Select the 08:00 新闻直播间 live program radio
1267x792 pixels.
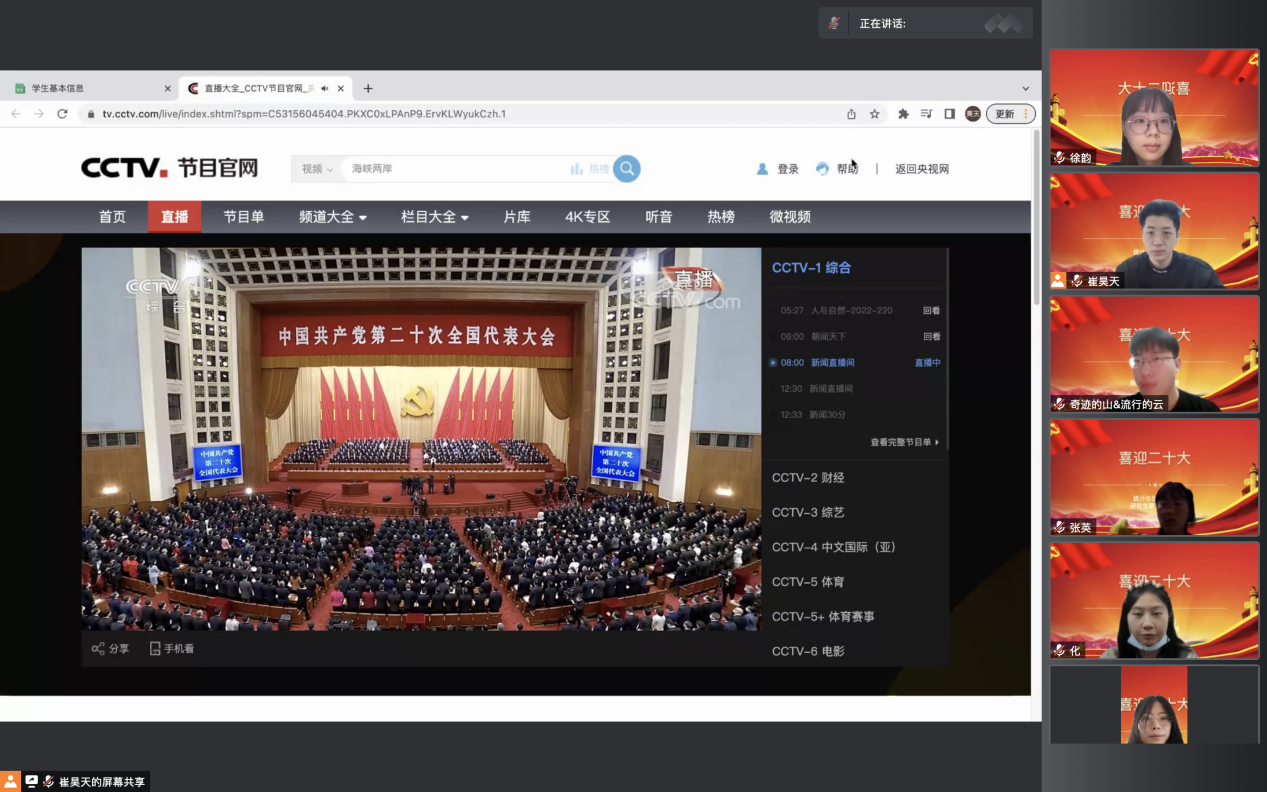click(x=773, y=363)
